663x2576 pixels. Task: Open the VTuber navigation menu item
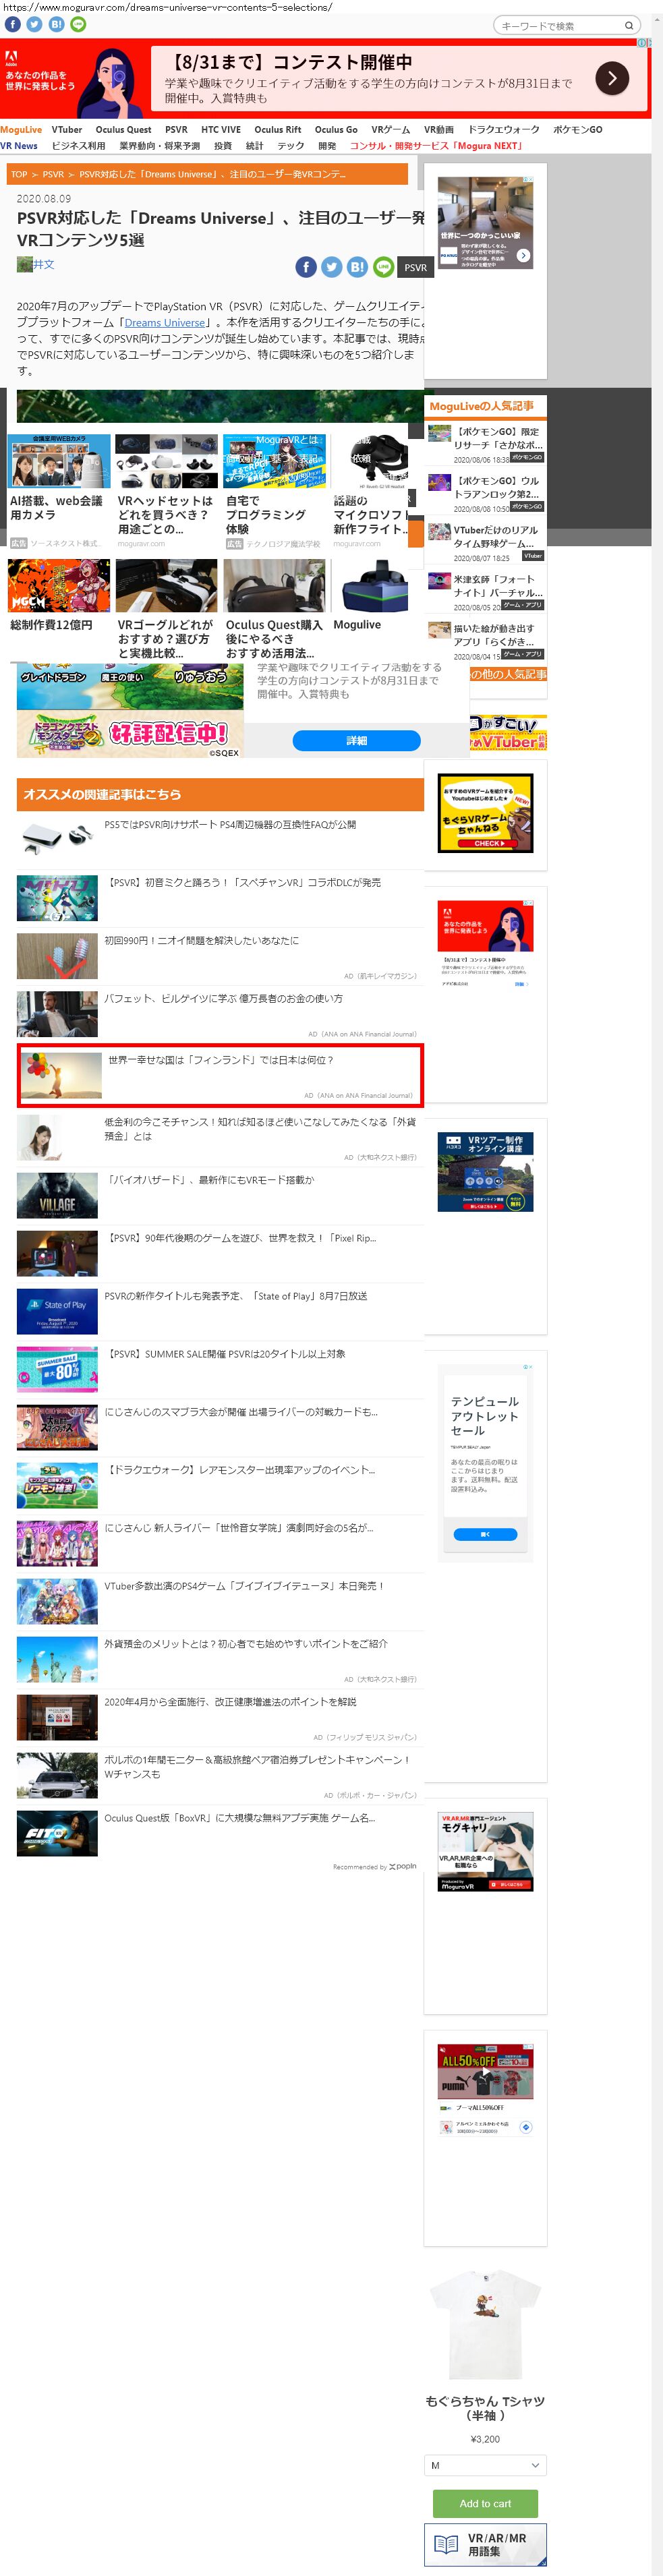tap(67, 130)
